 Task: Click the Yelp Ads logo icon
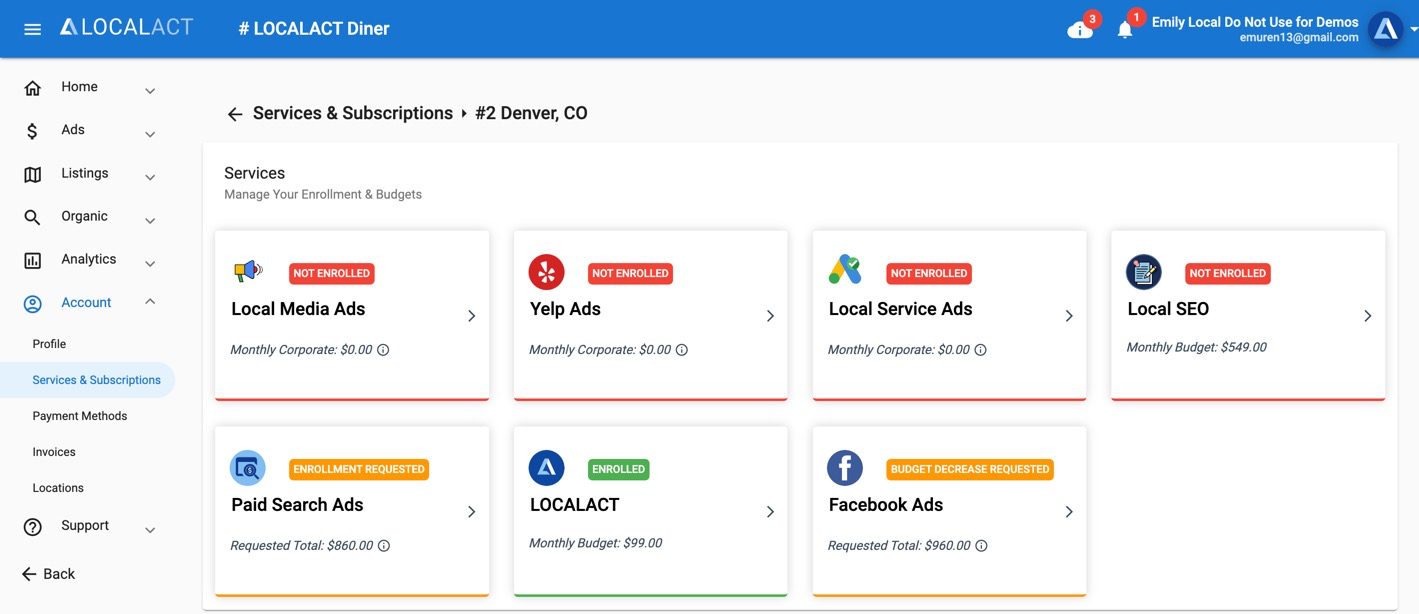[546, 272]
